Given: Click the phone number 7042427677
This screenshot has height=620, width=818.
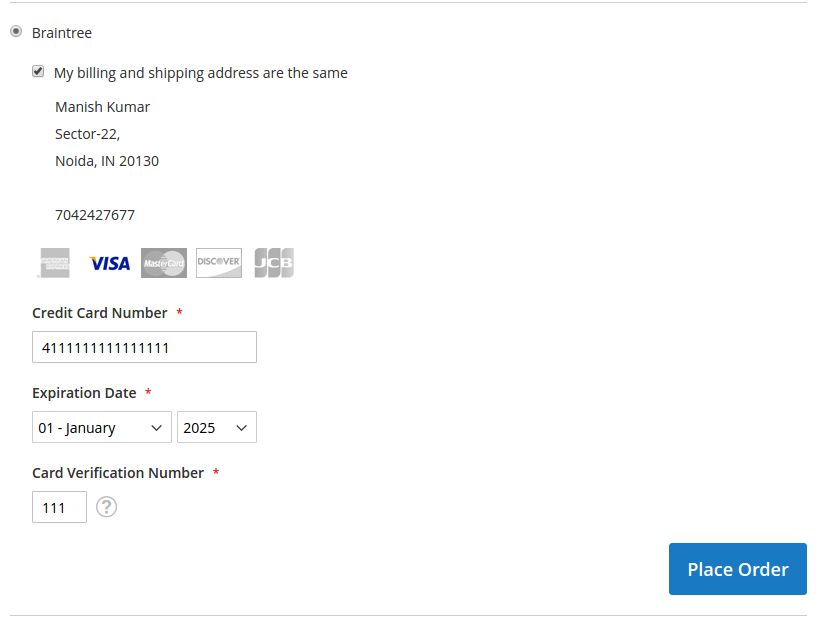Looking at the screenshot, I should pyautogui.click(x=95, y=215).
